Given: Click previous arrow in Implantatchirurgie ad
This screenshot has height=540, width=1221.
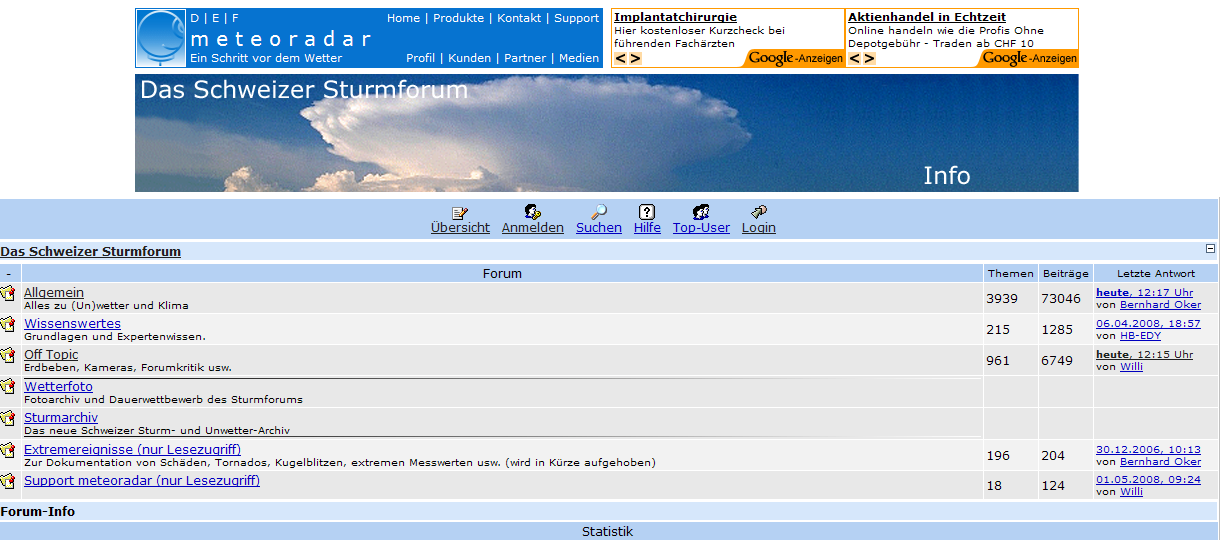Looking at the screenshot, I should coord(620,59).
